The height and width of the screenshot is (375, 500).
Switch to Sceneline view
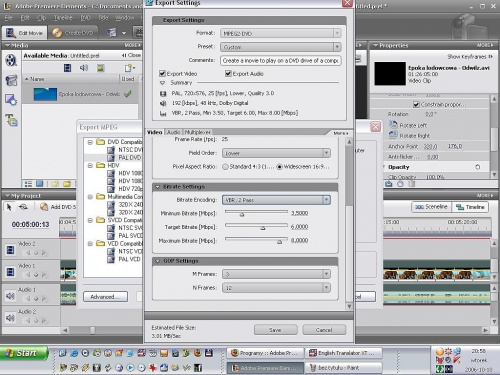pos(432,207)
